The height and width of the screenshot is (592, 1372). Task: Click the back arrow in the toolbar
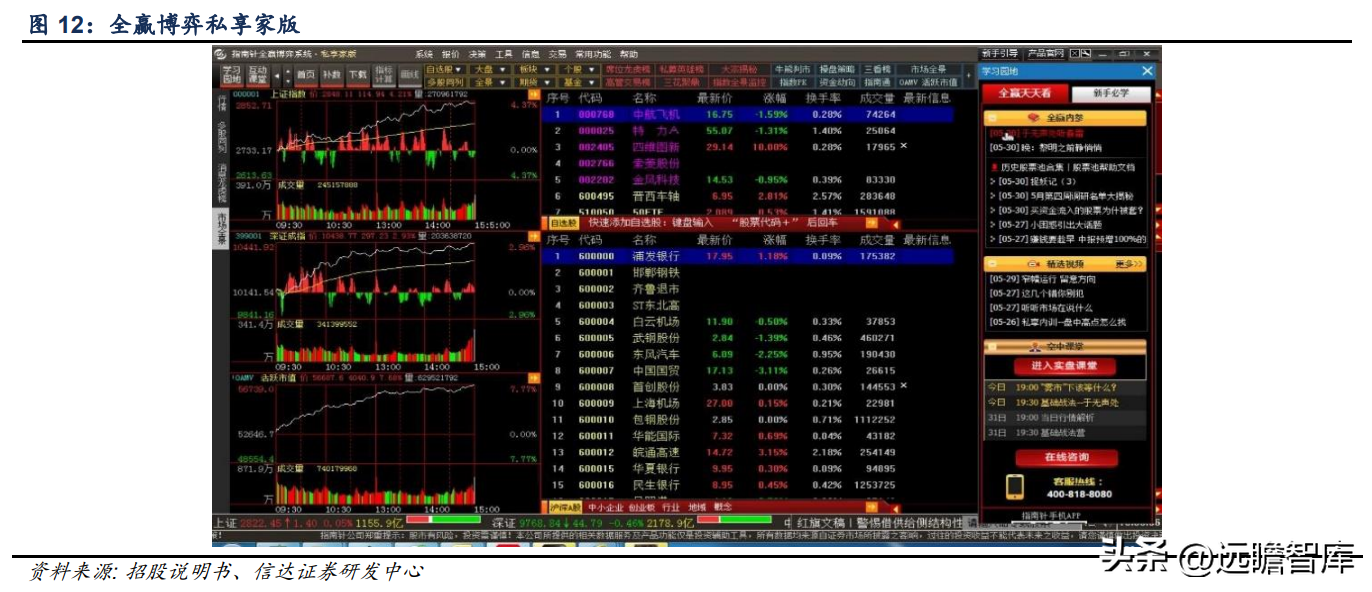coord(277,74)
